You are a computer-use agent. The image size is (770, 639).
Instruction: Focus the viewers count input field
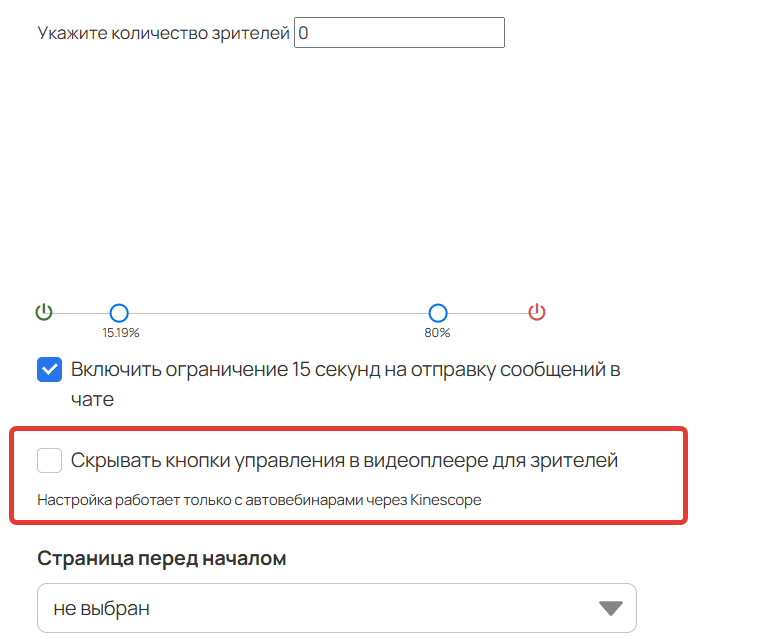coord(399,33)
